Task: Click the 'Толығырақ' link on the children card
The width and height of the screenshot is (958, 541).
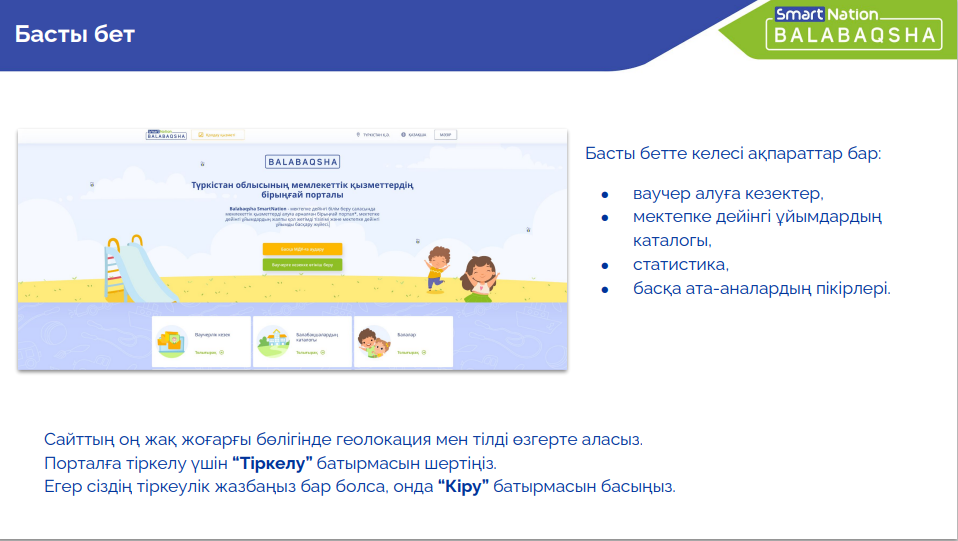Action: coord(411,353)
